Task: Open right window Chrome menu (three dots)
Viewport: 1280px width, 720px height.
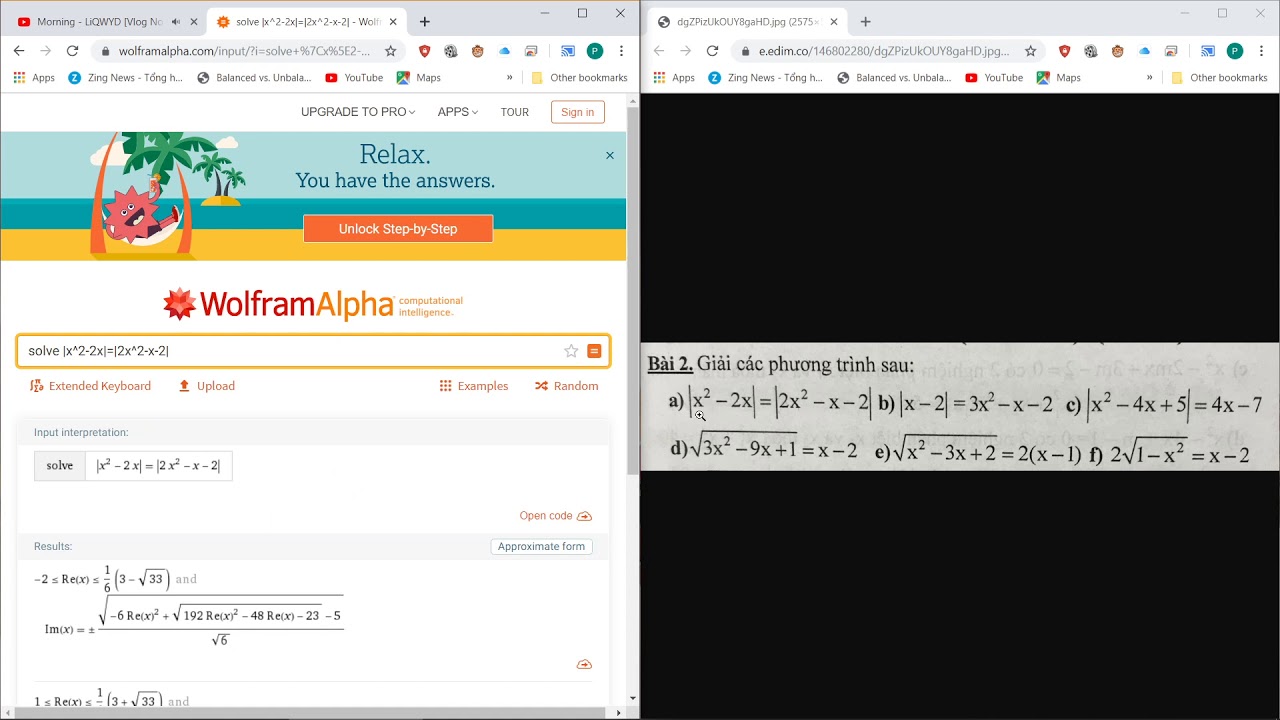Action: tap(1261, 51)
